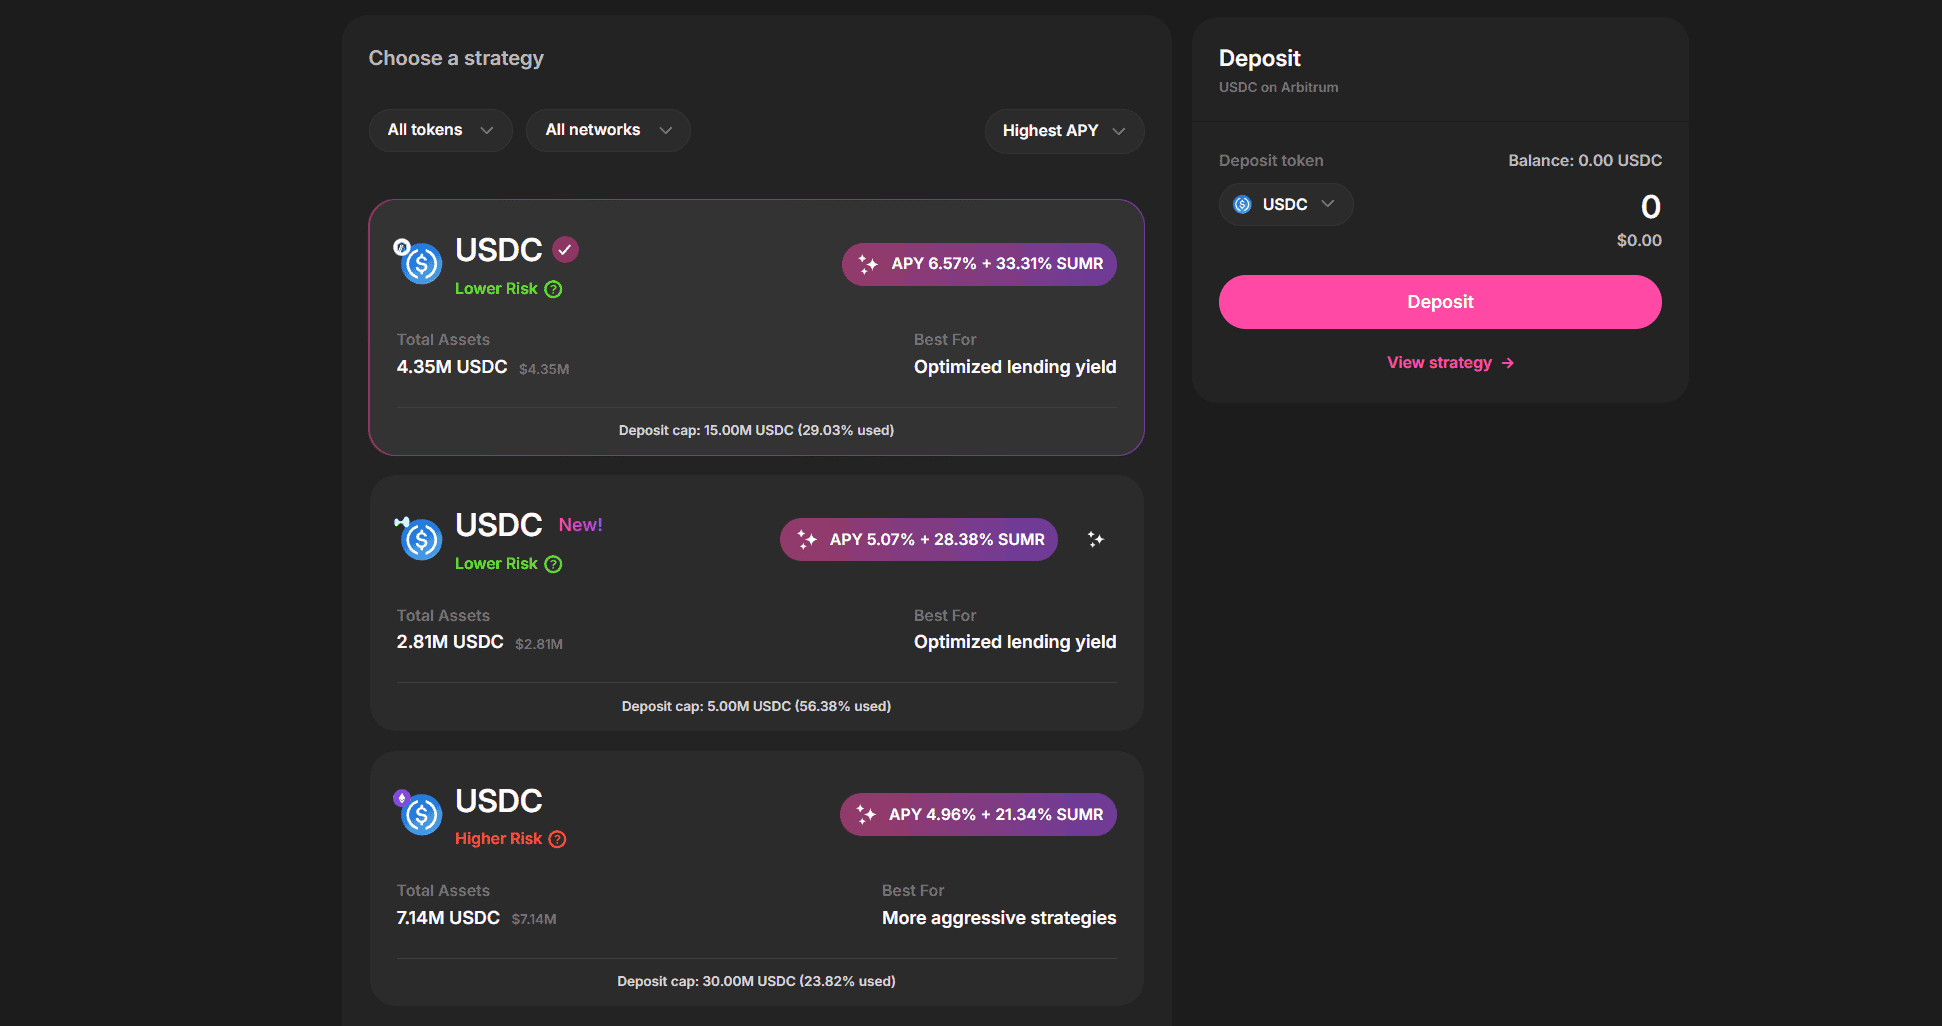
Task: Open Lower Risk help icon in second card
Action: tap(553, 564)
